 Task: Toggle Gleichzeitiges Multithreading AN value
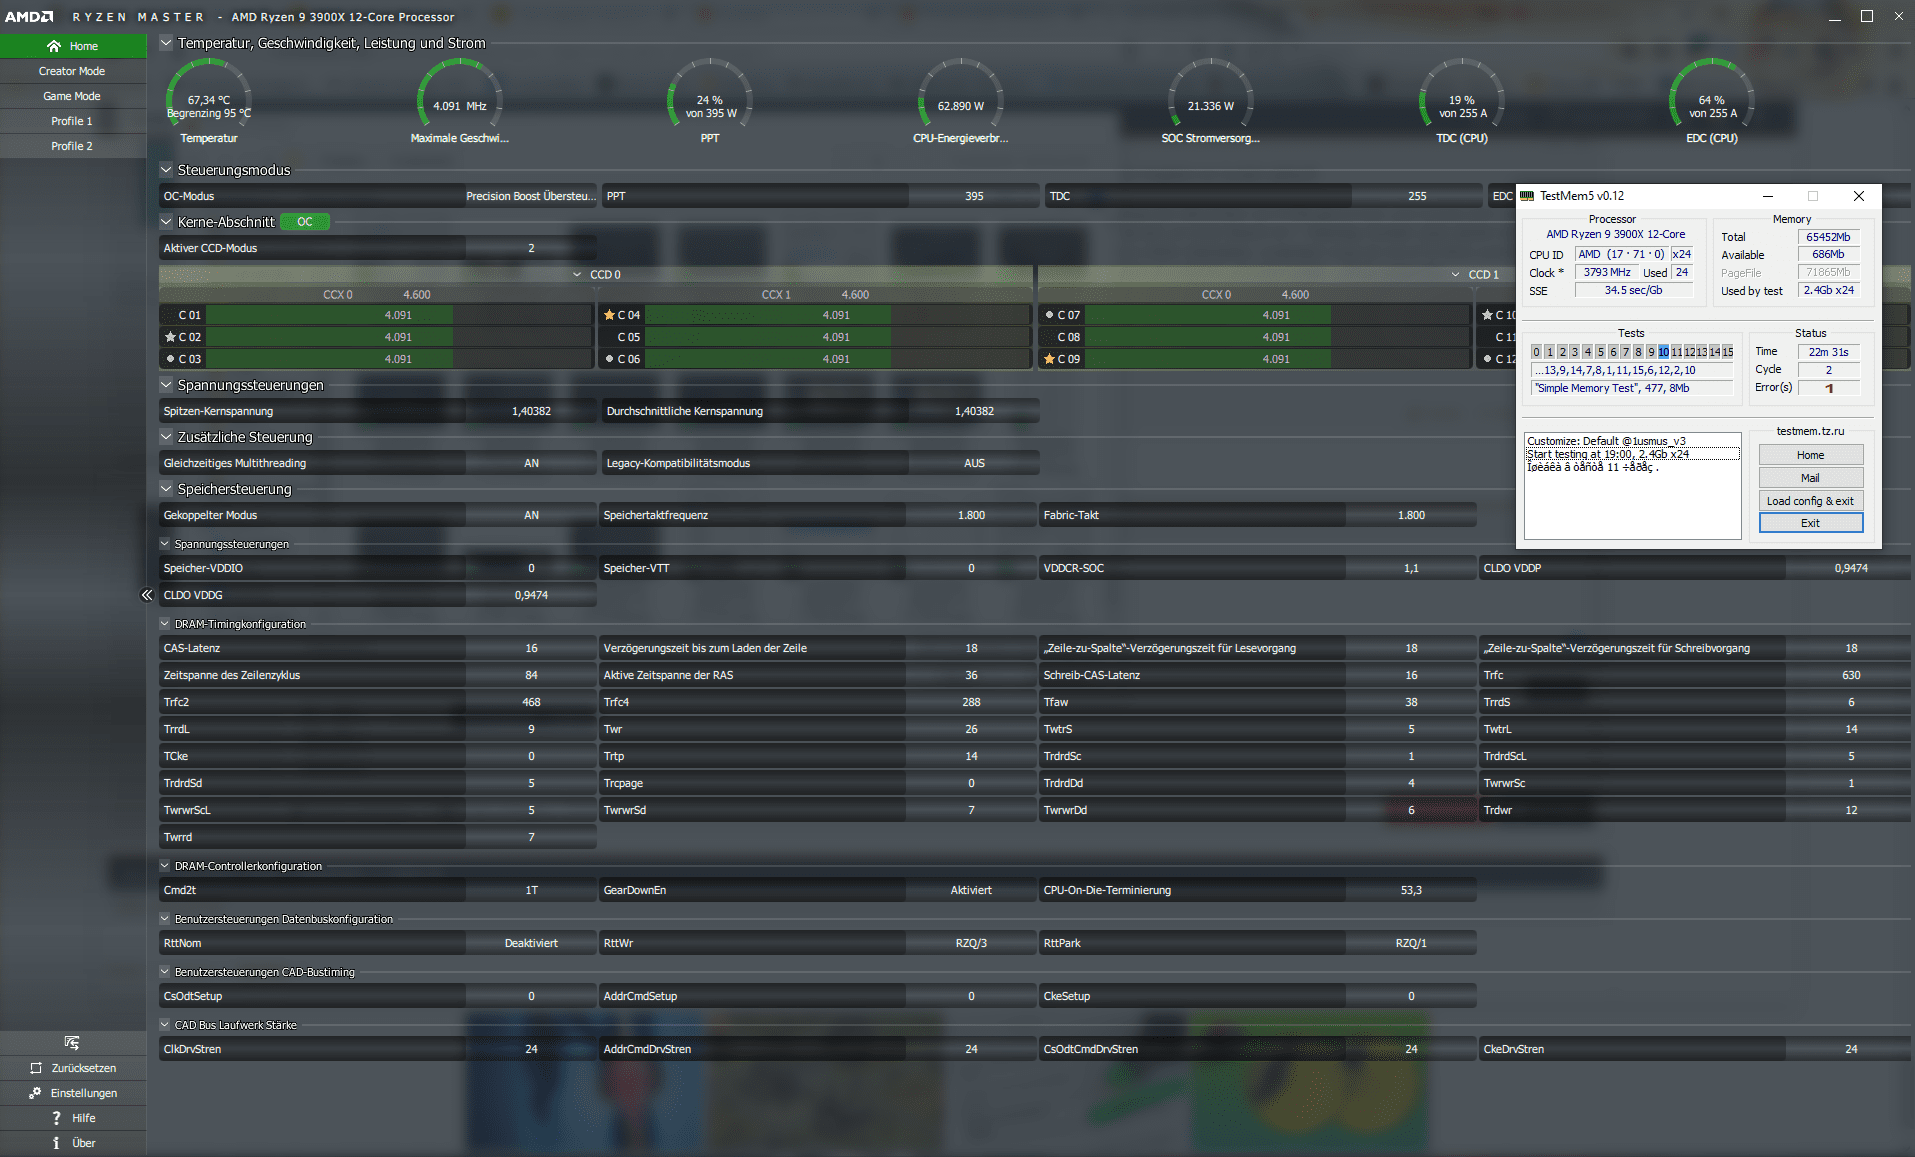coord(531,463)
